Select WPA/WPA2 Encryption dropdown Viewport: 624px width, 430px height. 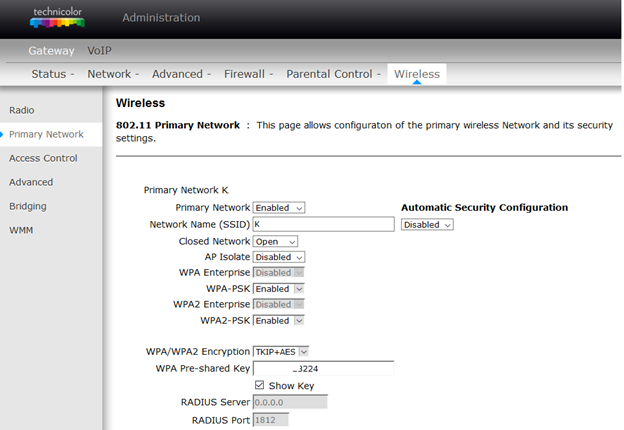coord(282,351)
